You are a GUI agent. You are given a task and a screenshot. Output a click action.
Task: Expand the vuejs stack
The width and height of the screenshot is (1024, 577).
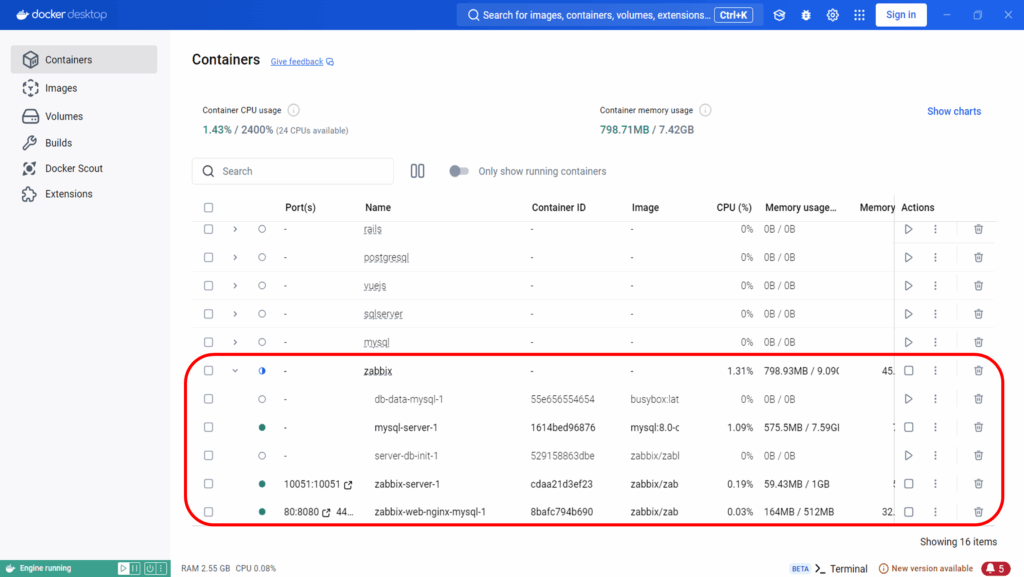[x=235, y=286]
